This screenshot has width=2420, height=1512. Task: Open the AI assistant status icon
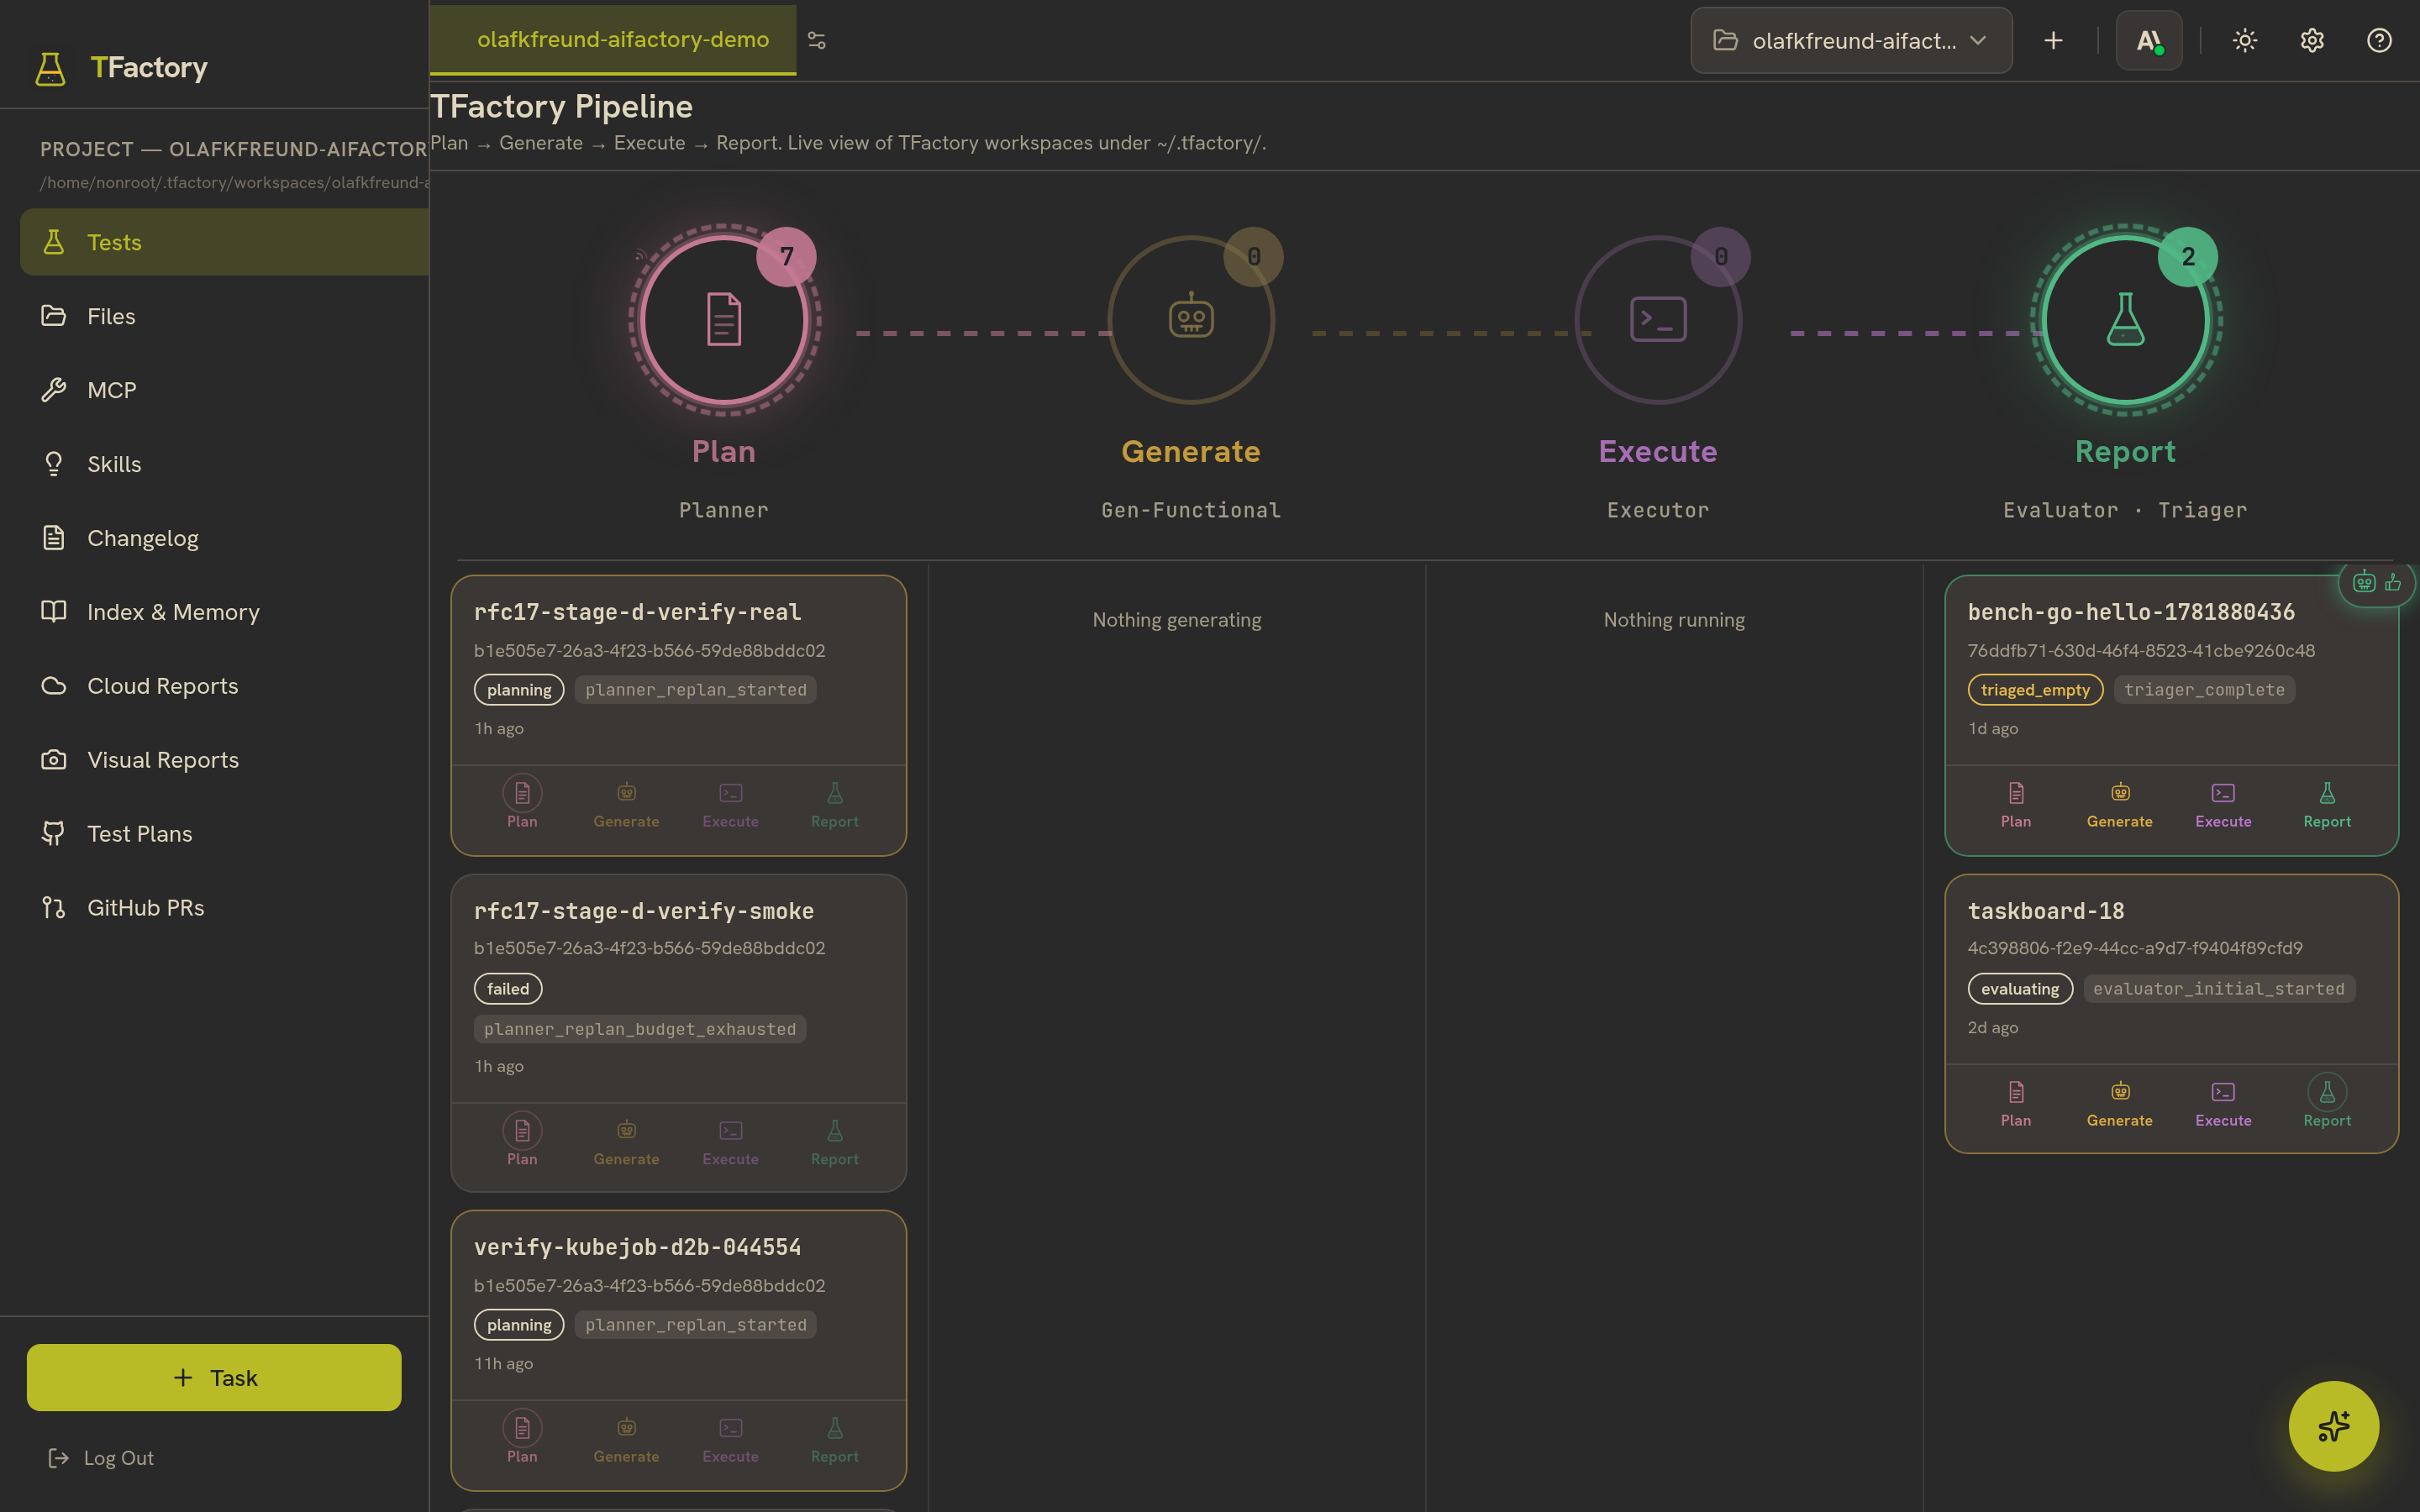[x=2149, y=40]
